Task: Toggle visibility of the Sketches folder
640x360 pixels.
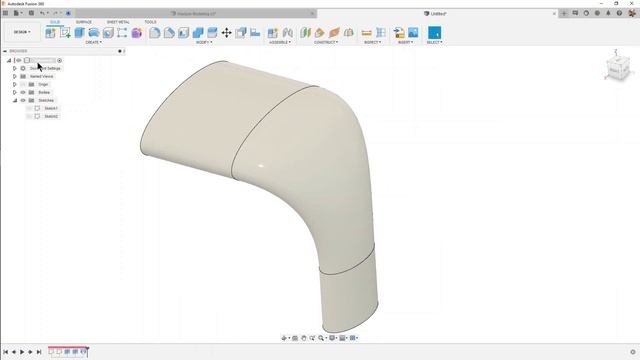Action: [23, 100]
